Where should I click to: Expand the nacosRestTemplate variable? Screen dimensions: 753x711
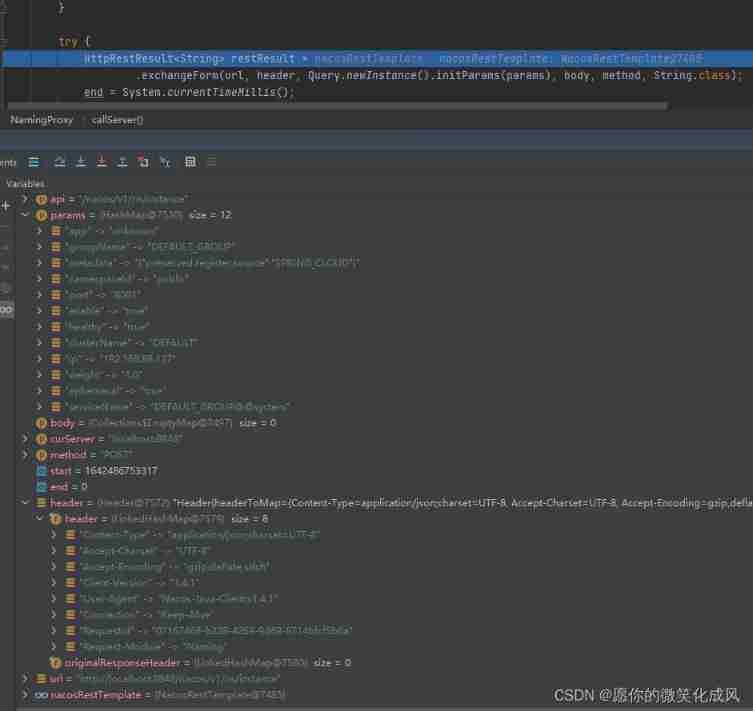click(x=26, y=695)
